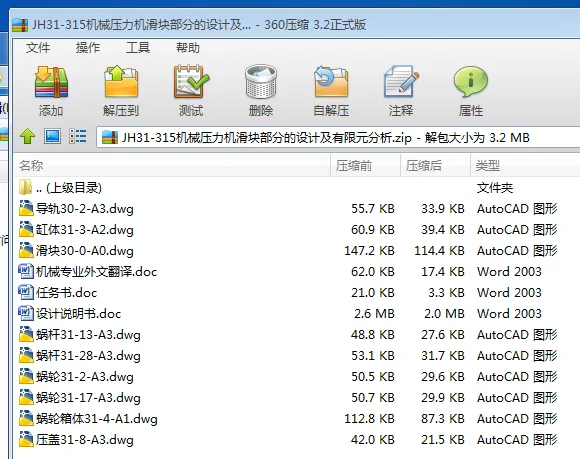Image resolution: width=580 pixels, height=459 pixels.
Task: Select file name 导轨30-2-A3.dwg
Action: [x=84, y=209]
